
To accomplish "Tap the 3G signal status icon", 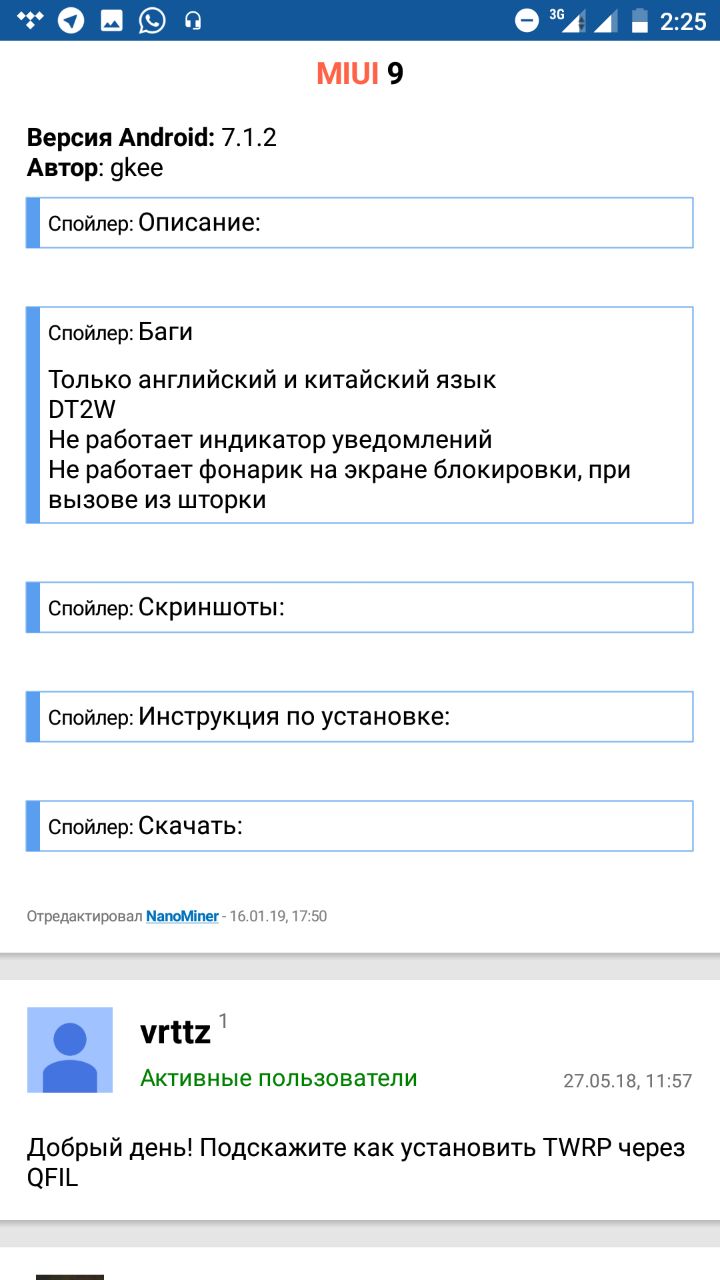I will (x=566, y=20).
